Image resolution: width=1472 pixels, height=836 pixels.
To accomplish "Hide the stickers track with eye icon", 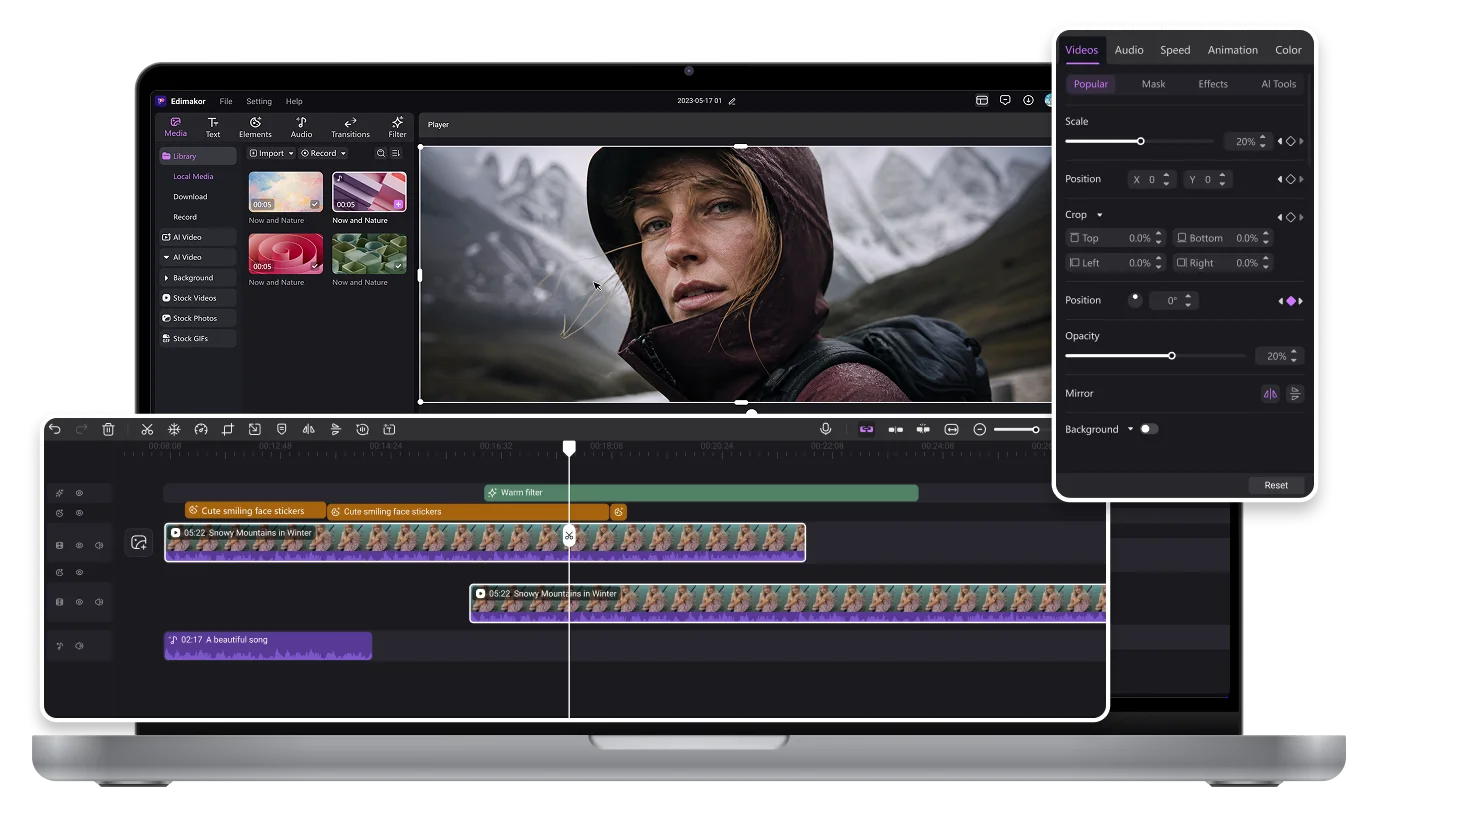I will click(x=79, y=513).
